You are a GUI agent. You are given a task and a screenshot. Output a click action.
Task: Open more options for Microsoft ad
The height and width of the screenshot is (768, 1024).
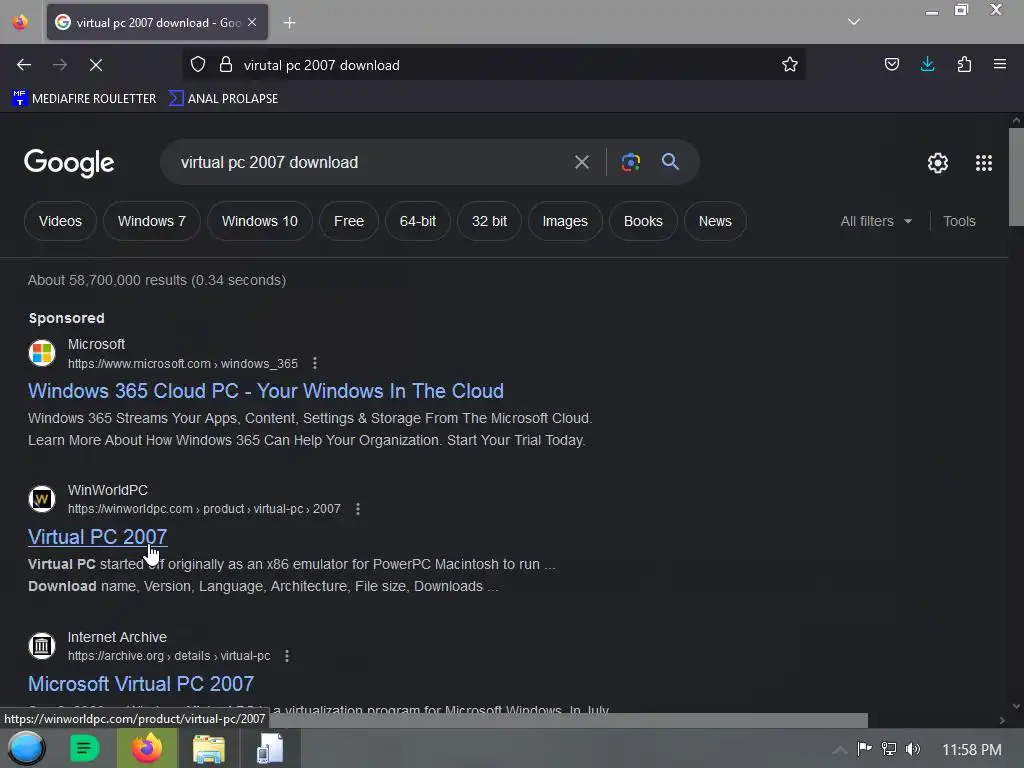pos(315,363)
